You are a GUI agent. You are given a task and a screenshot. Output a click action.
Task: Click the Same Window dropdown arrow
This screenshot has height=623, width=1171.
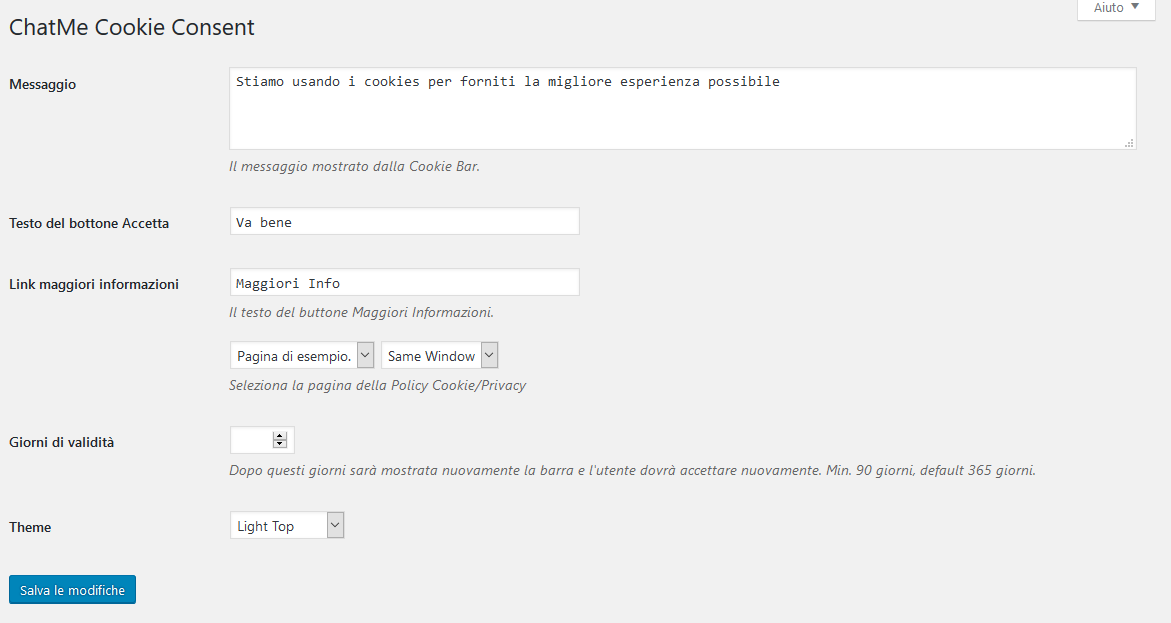coord(489,356)
